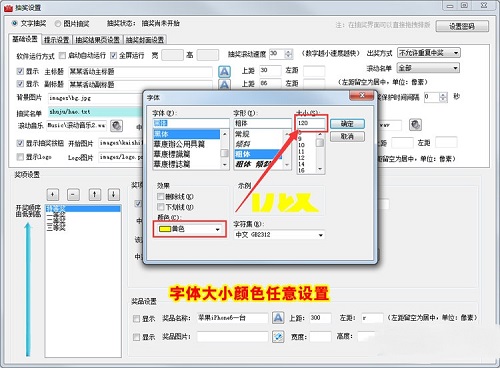Click the font name list scrollbar
Image resolution: width=500 pixels, height=368 pixels.
point(225,150)
